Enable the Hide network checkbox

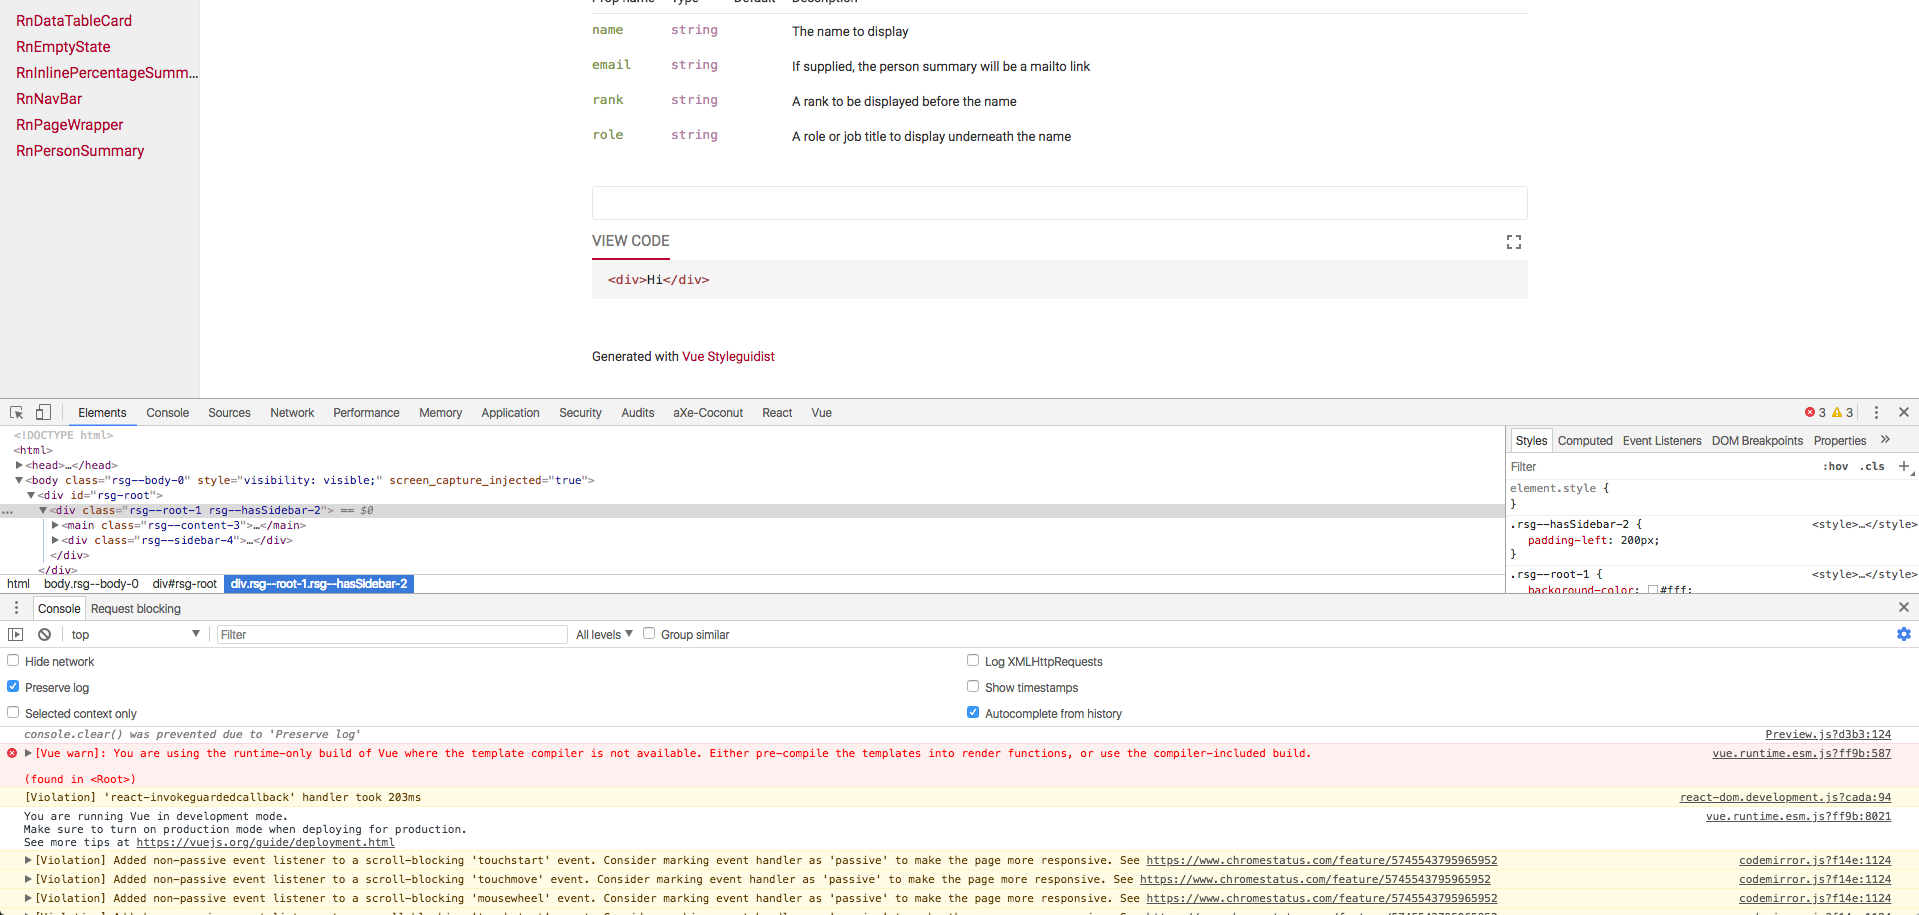[13, 659]
